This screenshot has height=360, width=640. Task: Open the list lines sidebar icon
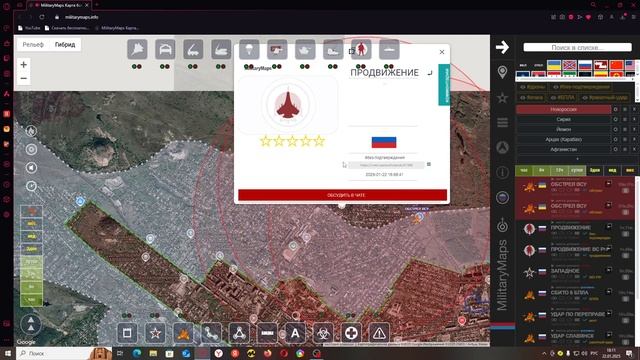[x=502, y=122]
